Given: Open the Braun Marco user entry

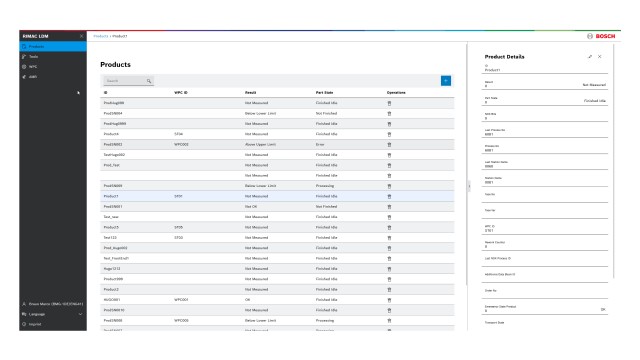Looking at the screenshot, I should 53,304.
